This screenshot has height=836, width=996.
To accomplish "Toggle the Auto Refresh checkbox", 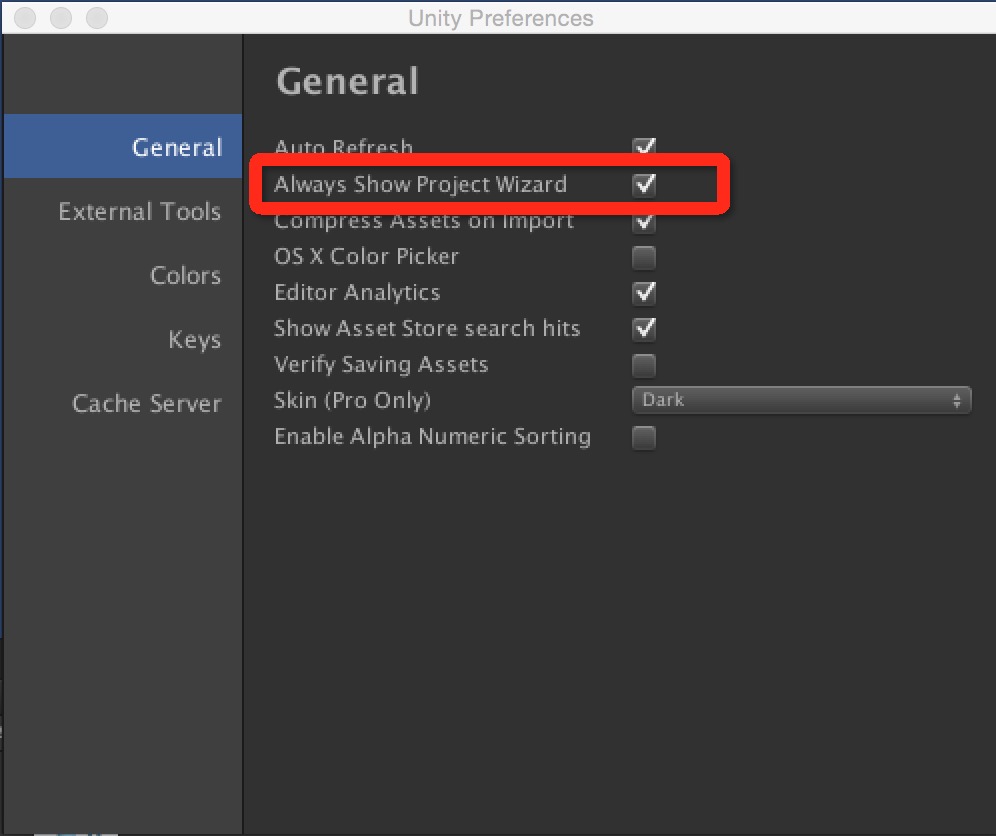I will [x=644, y=146].
